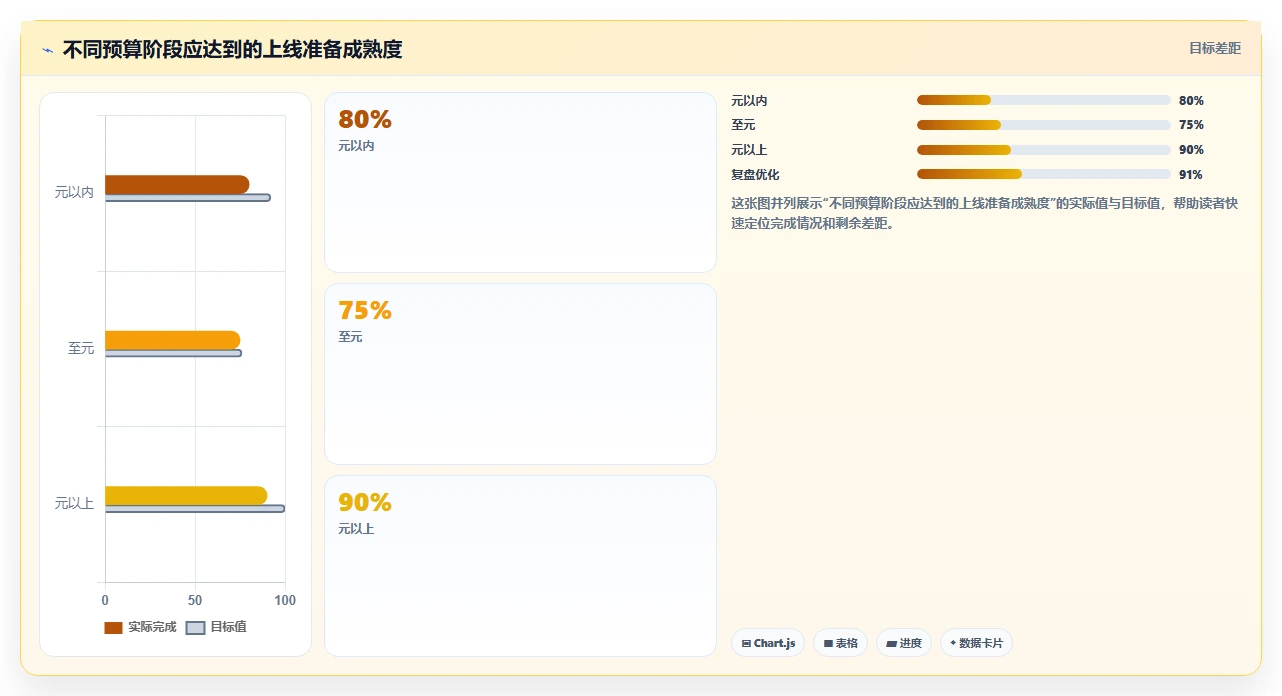Select the 进度 tag chip
This screenshot has width=1282, height=696.
pos(904,643)
